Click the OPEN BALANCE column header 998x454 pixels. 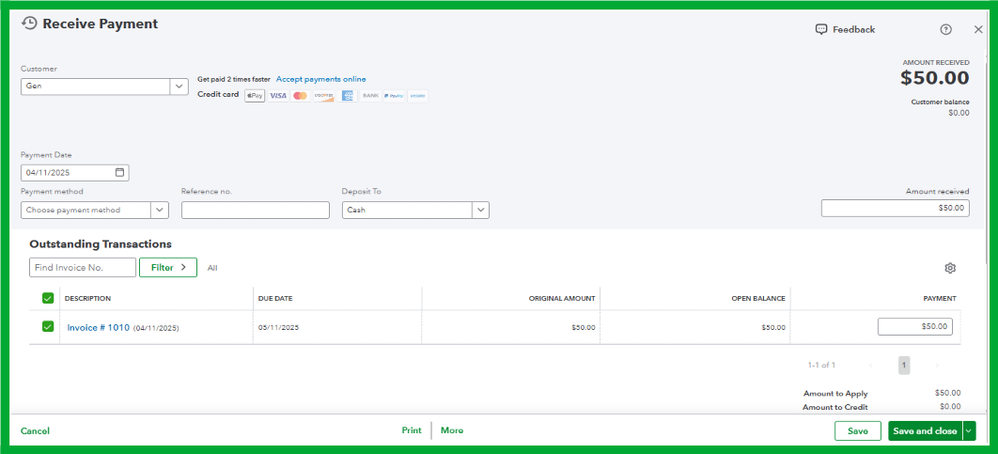coord(758,299)
